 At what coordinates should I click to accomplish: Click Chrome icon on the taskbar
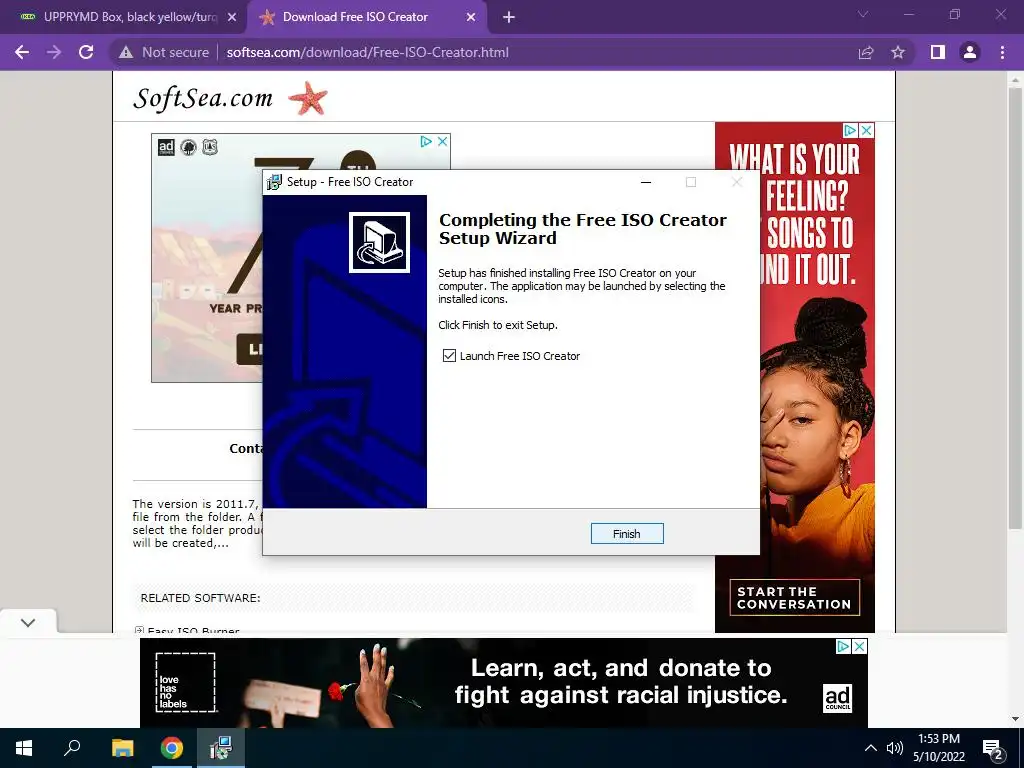tap(172, 748)
